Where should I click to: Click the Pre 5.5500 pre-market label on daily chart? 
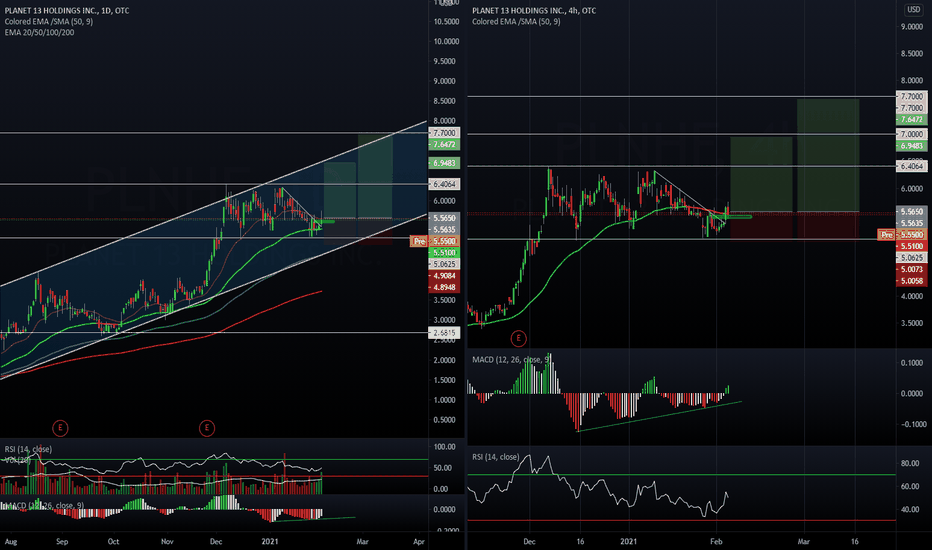coord(435,241)
